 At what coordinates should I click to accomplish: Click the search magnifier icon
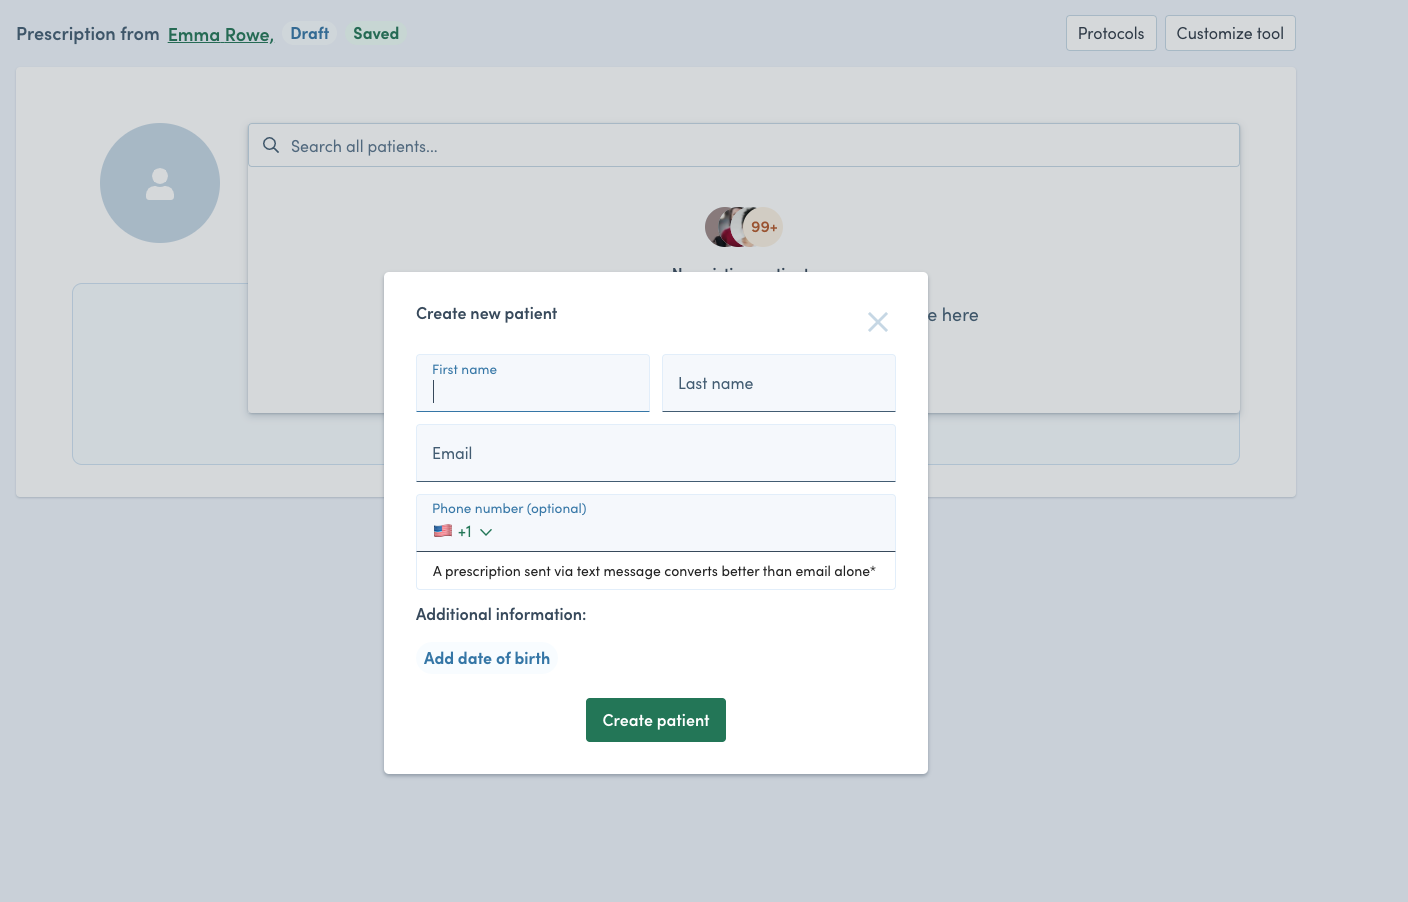pos(270,145)
